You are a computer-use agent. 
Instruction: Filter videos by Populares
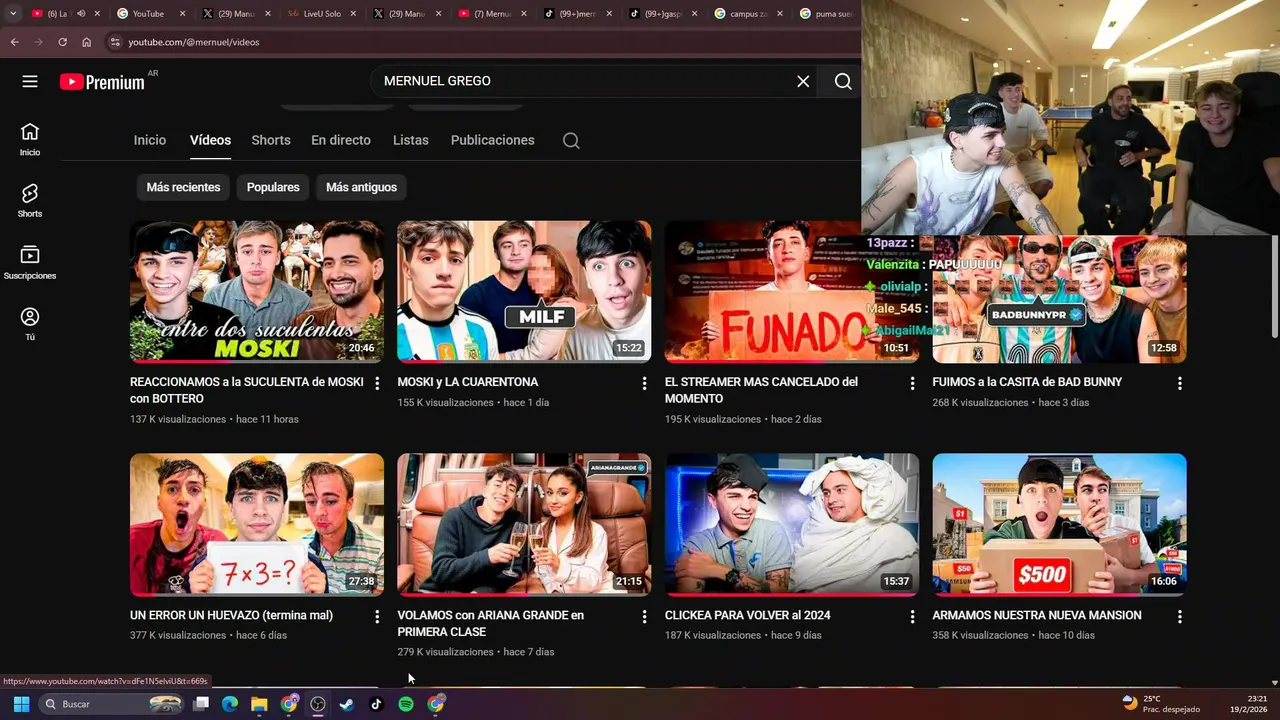point(273,187)
